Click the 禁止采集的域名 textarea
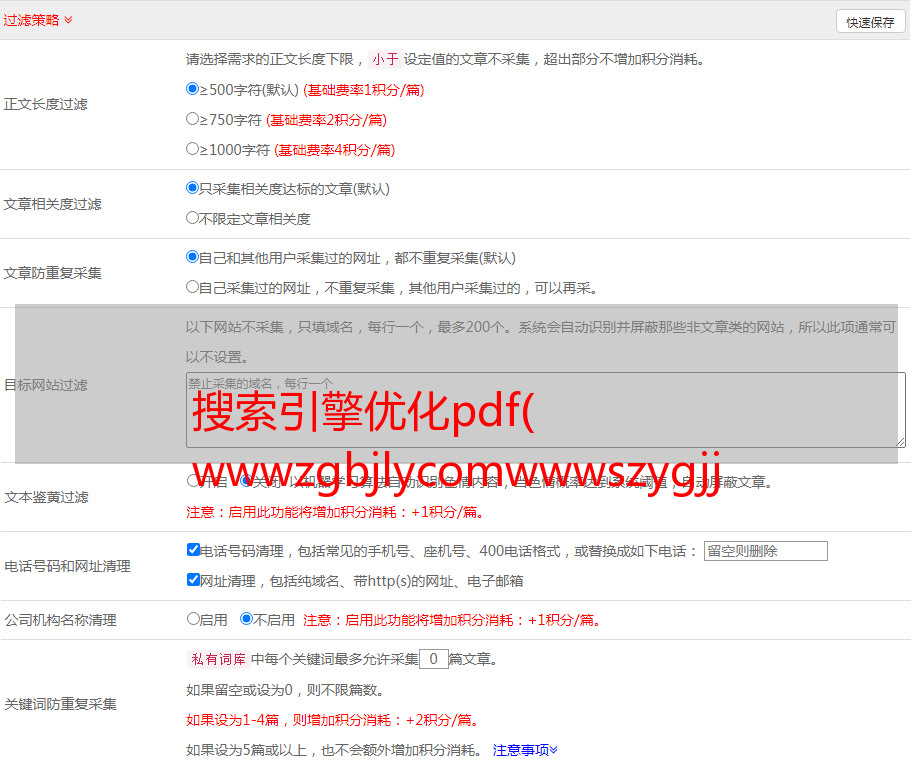Image resolution: width=912 pixels, height=768 pixels. click(546, 410)
